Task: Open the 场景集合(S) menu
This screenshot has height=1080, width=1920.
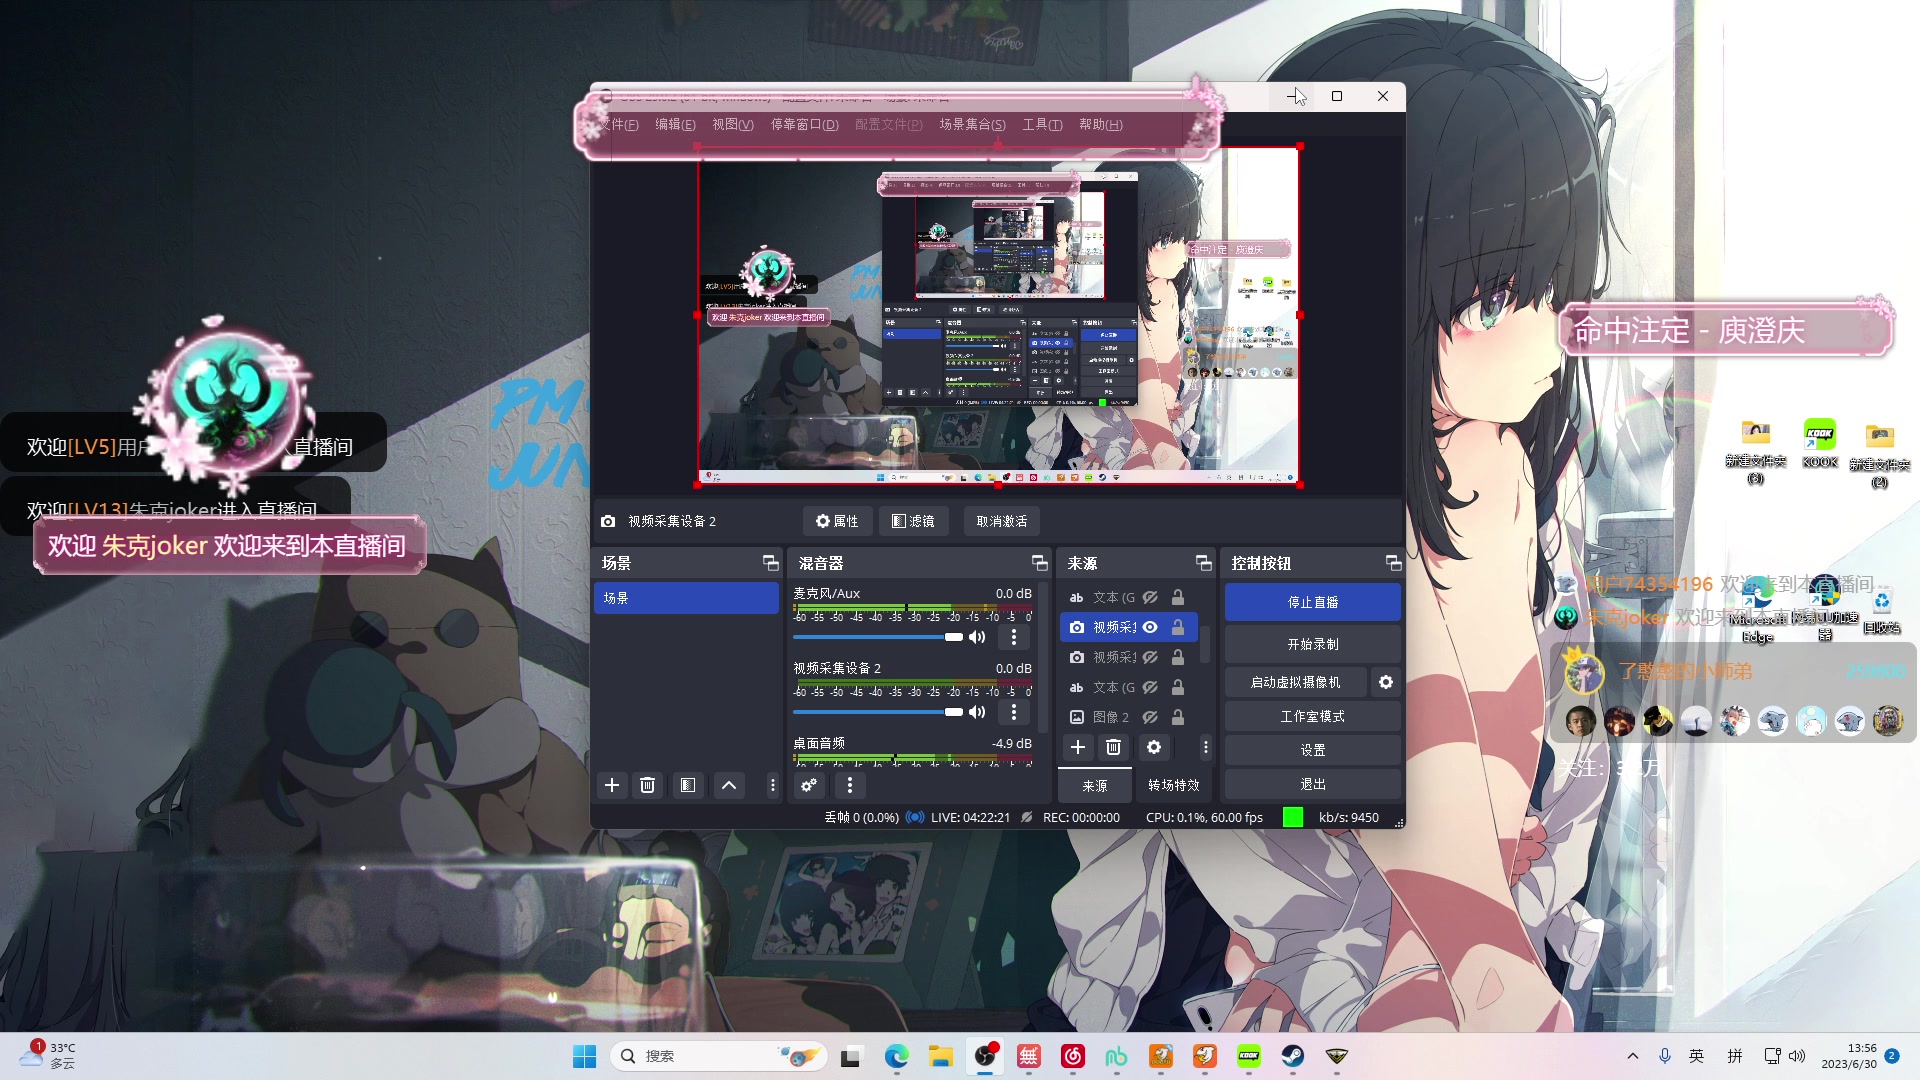Action: [x=972, y=124]
